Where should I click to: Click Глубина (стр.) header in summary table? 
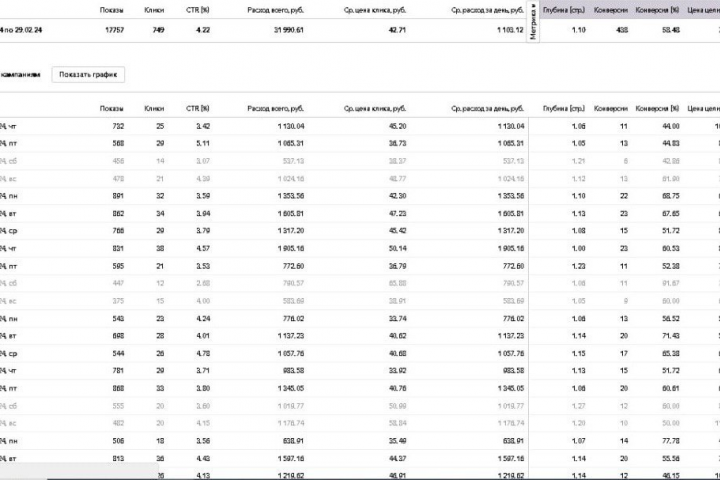pos(565,10)
